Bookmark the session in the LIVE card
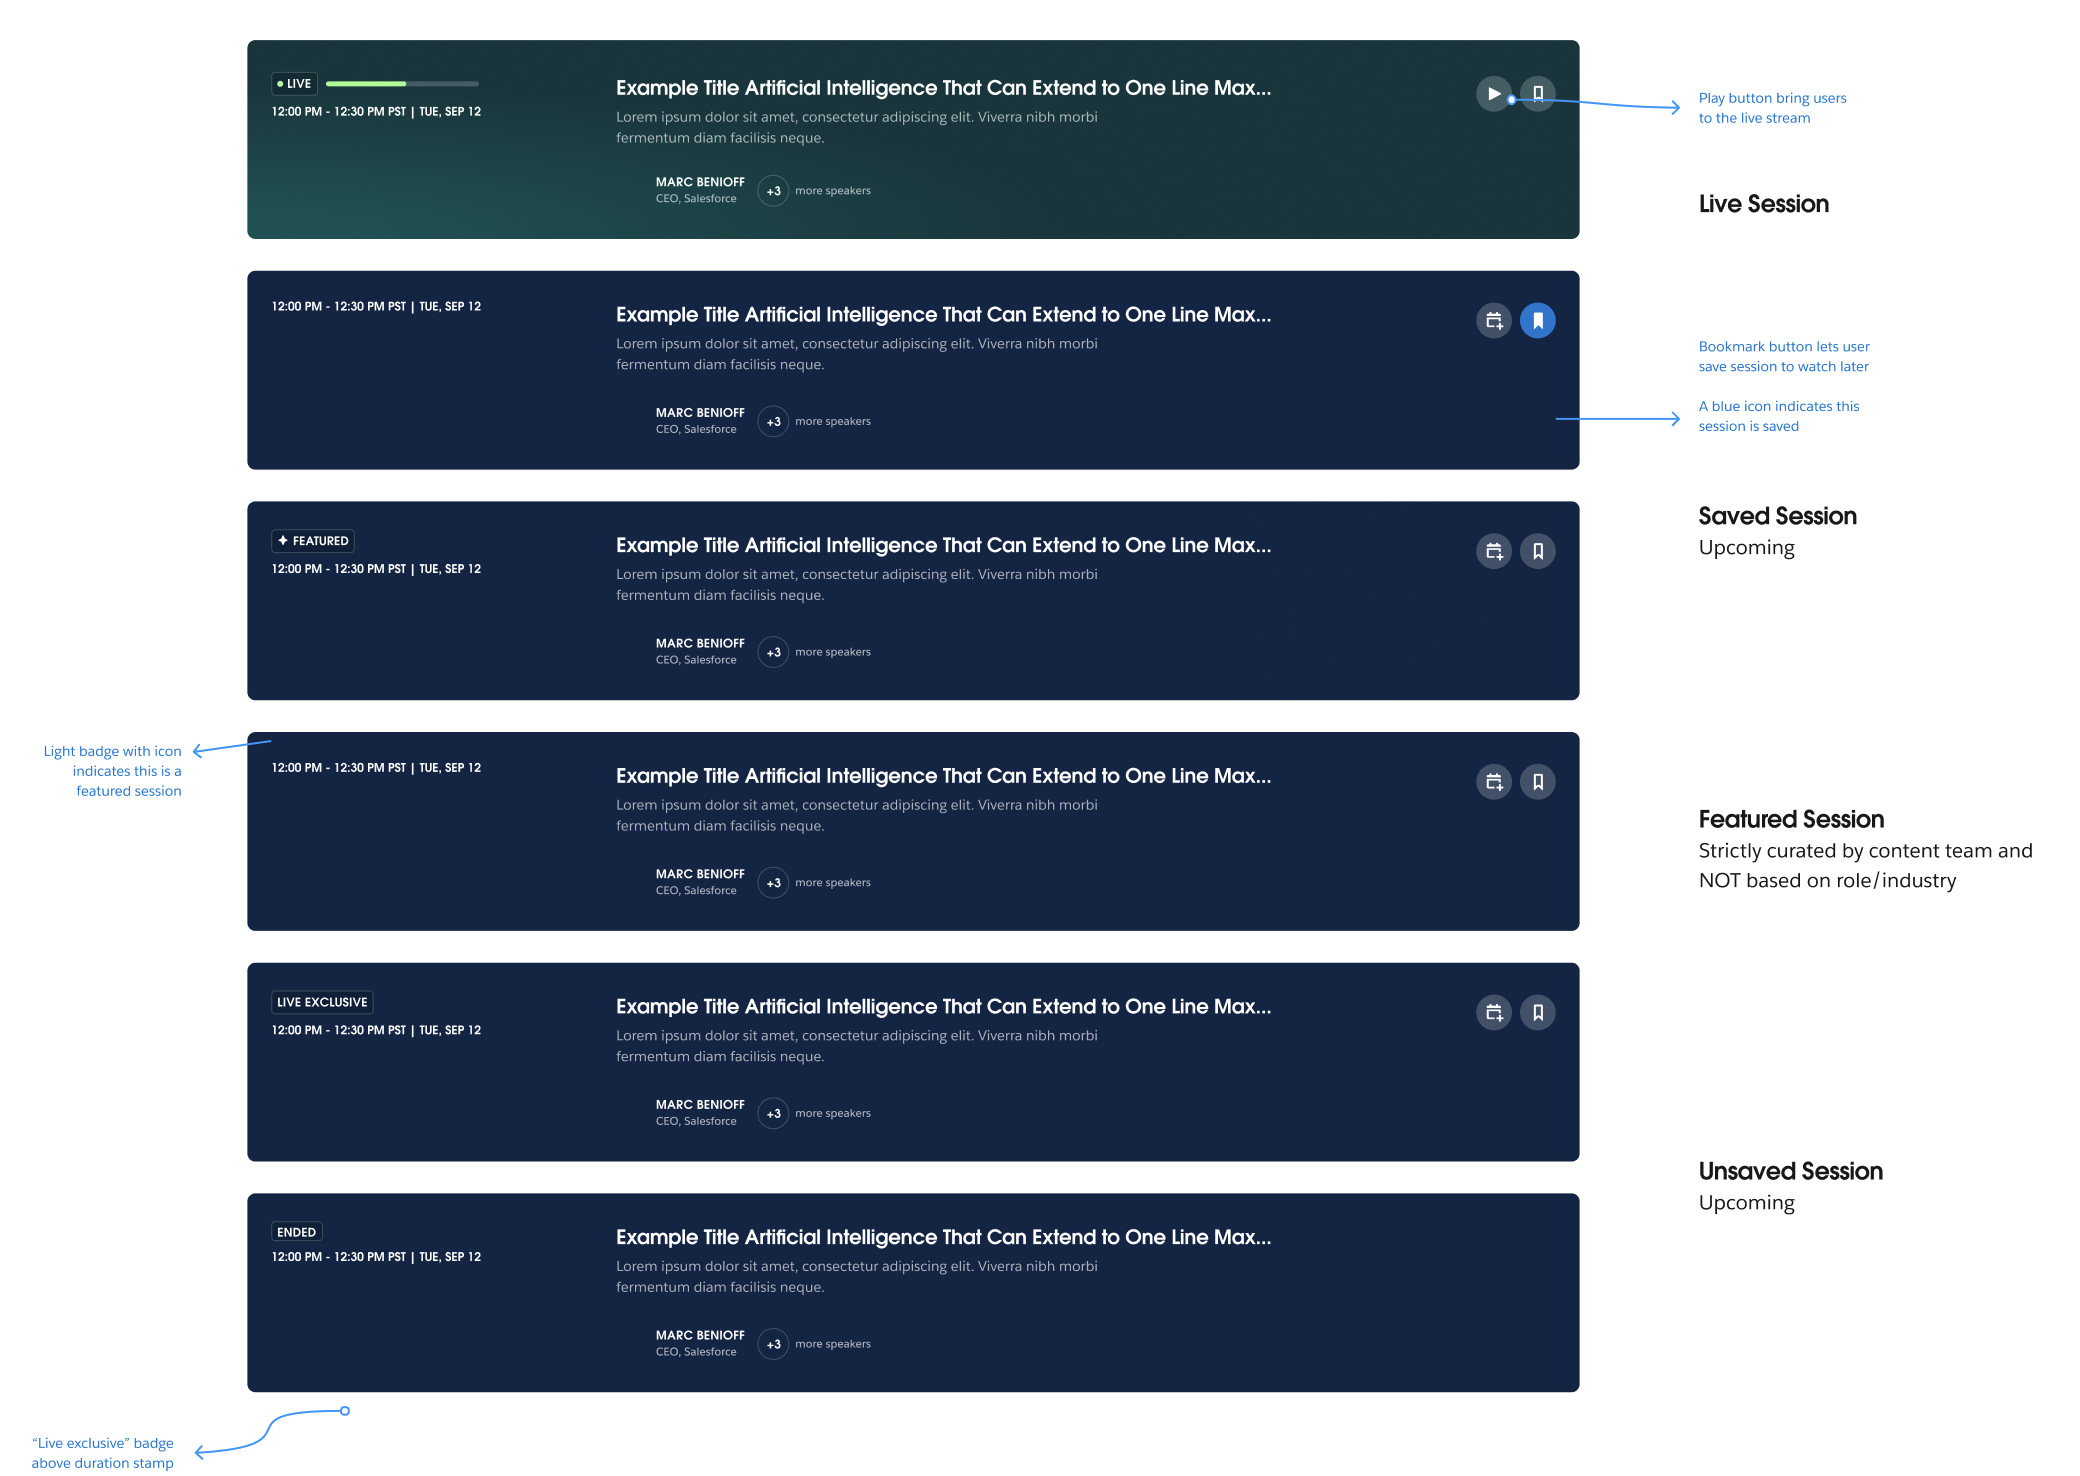 coord(1538,94)
